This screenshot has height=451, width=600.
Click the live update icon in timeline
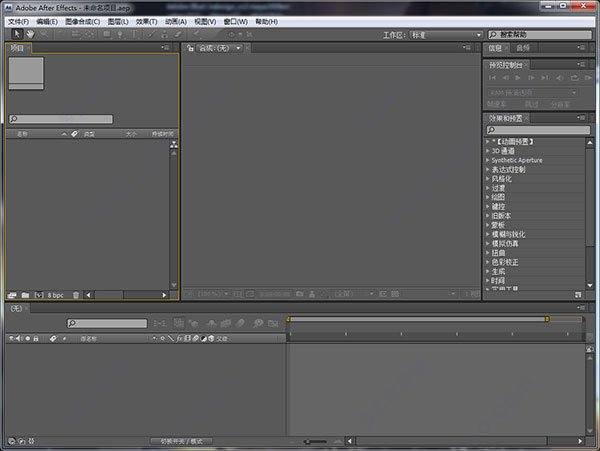(178, 323)
